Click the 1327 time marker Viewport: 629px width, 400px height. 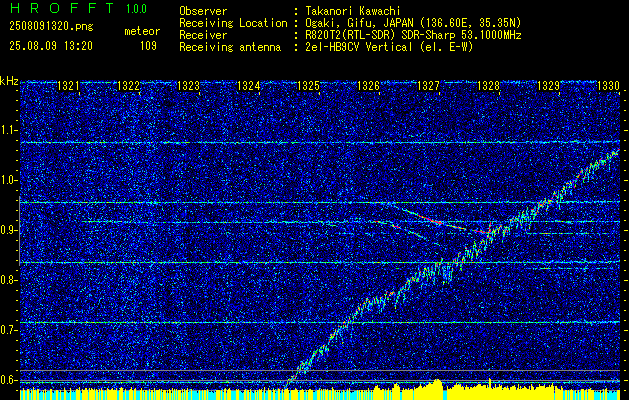point(428,85)
